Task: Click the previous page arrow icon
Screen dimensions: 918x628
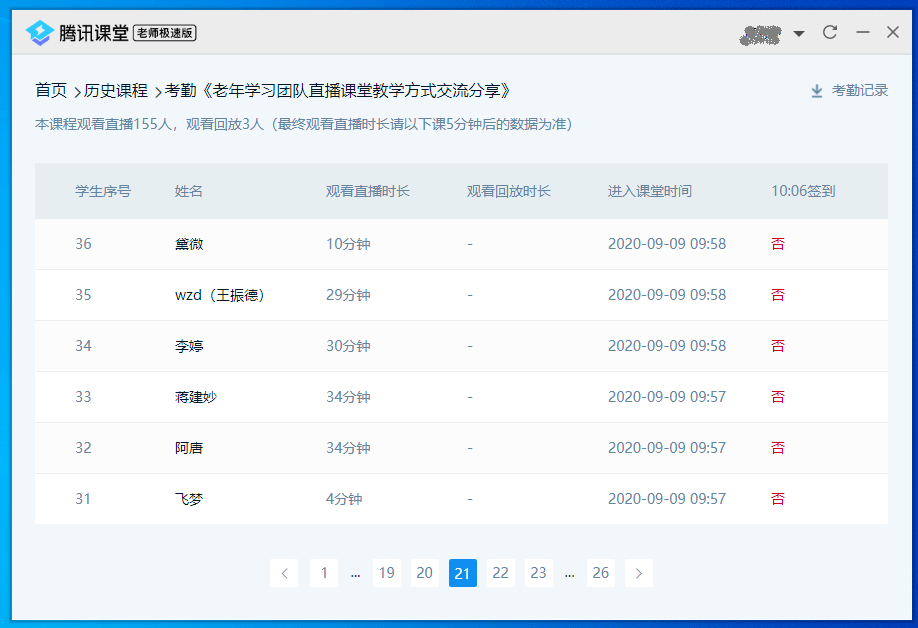Action: (285, 572)
